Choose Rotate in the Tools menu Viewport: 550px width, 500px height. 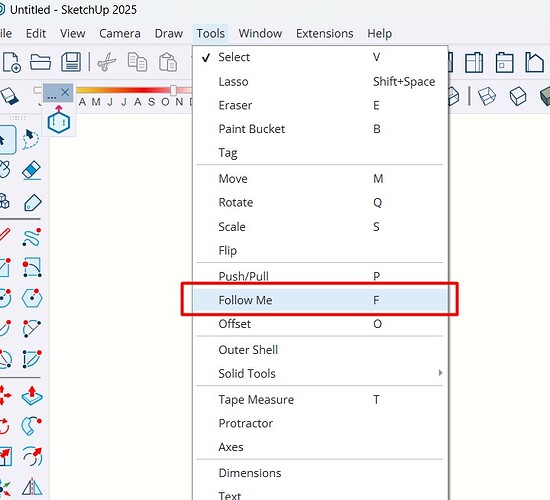click(320, 202)
